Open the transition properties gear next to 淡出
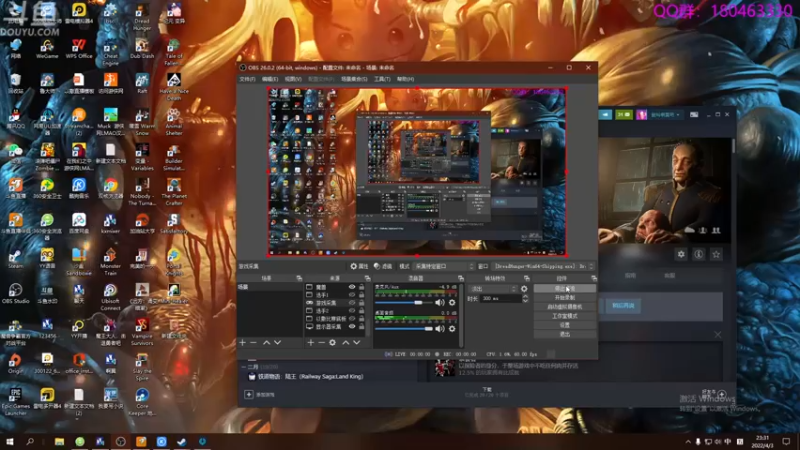 (524, 289)
